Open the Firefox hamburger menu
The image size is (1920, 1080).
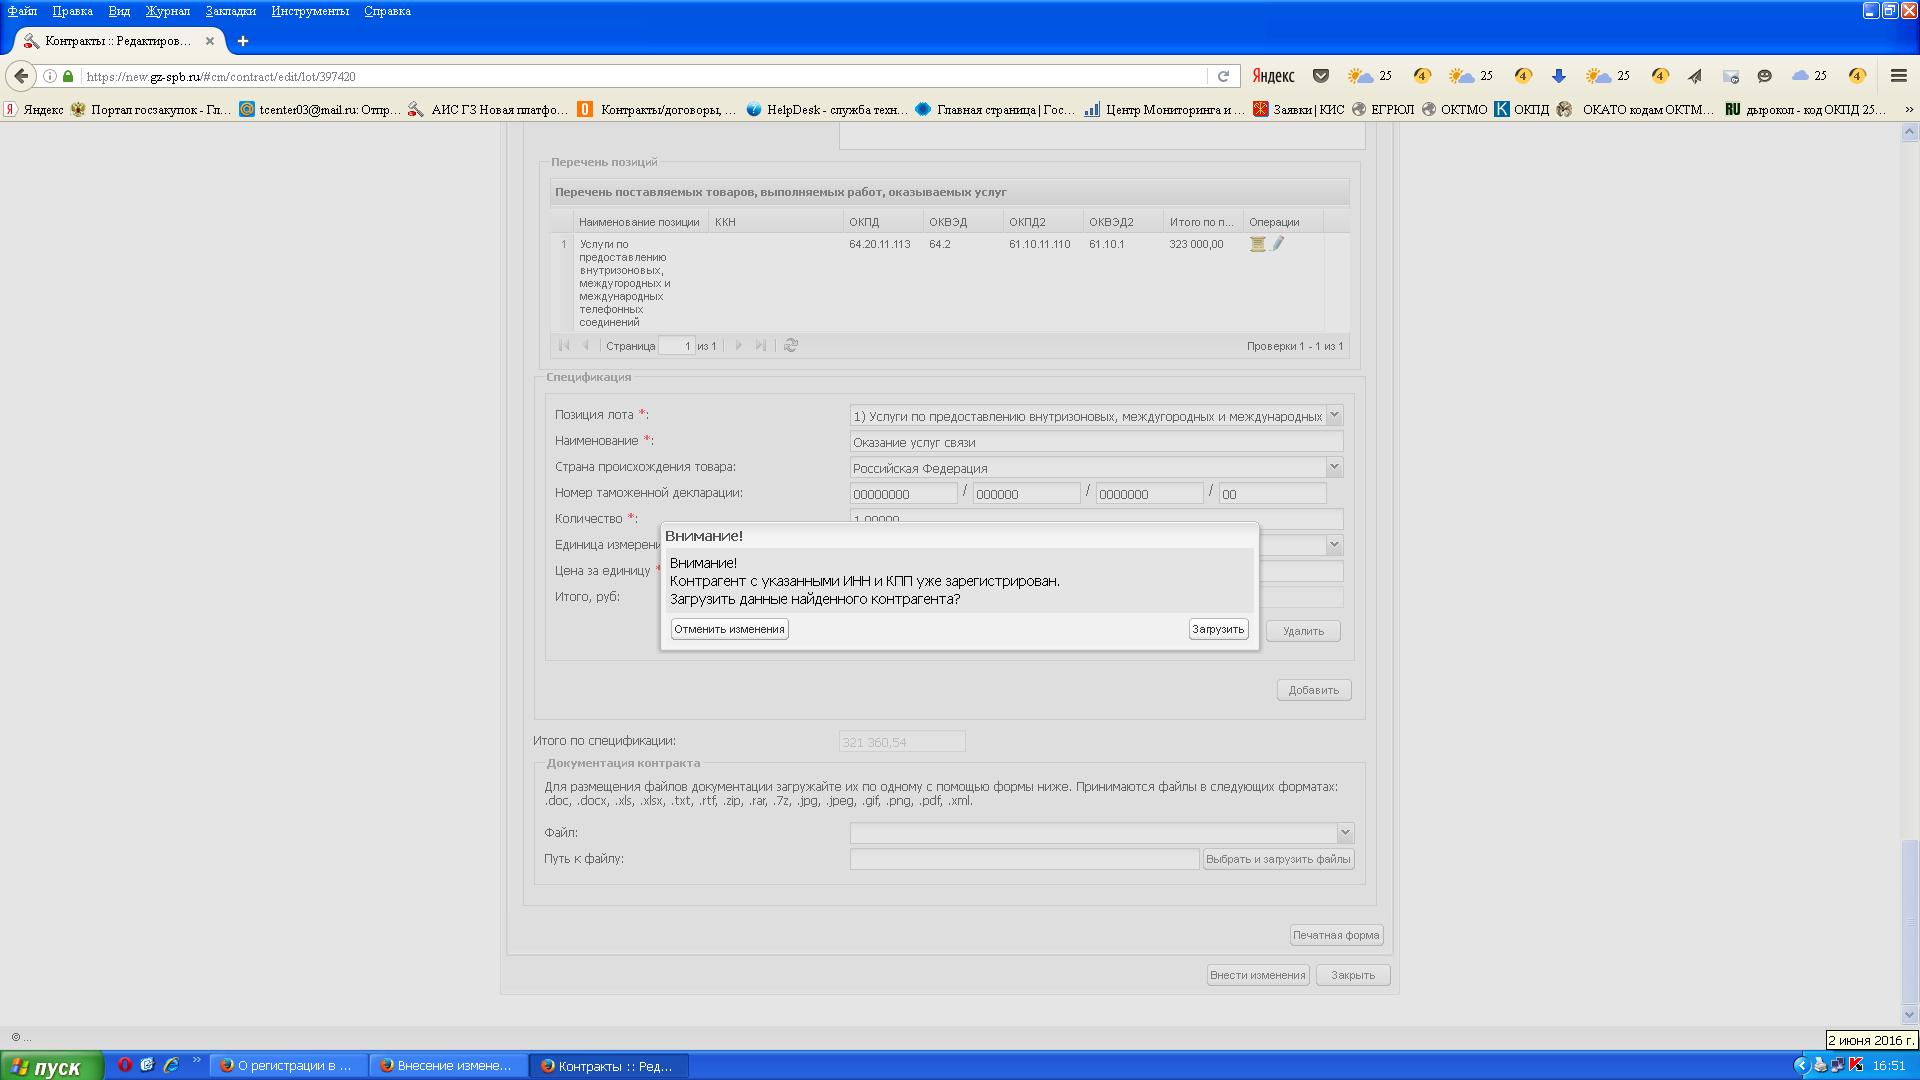[x=1898, y=76]
